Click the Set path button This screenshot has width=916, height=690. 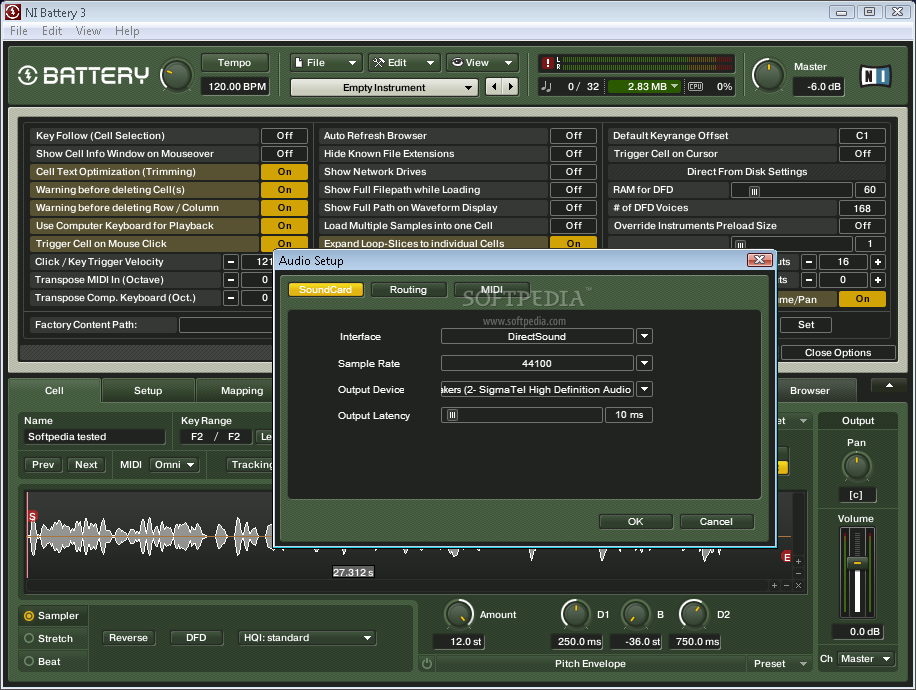tap(806, 325)
